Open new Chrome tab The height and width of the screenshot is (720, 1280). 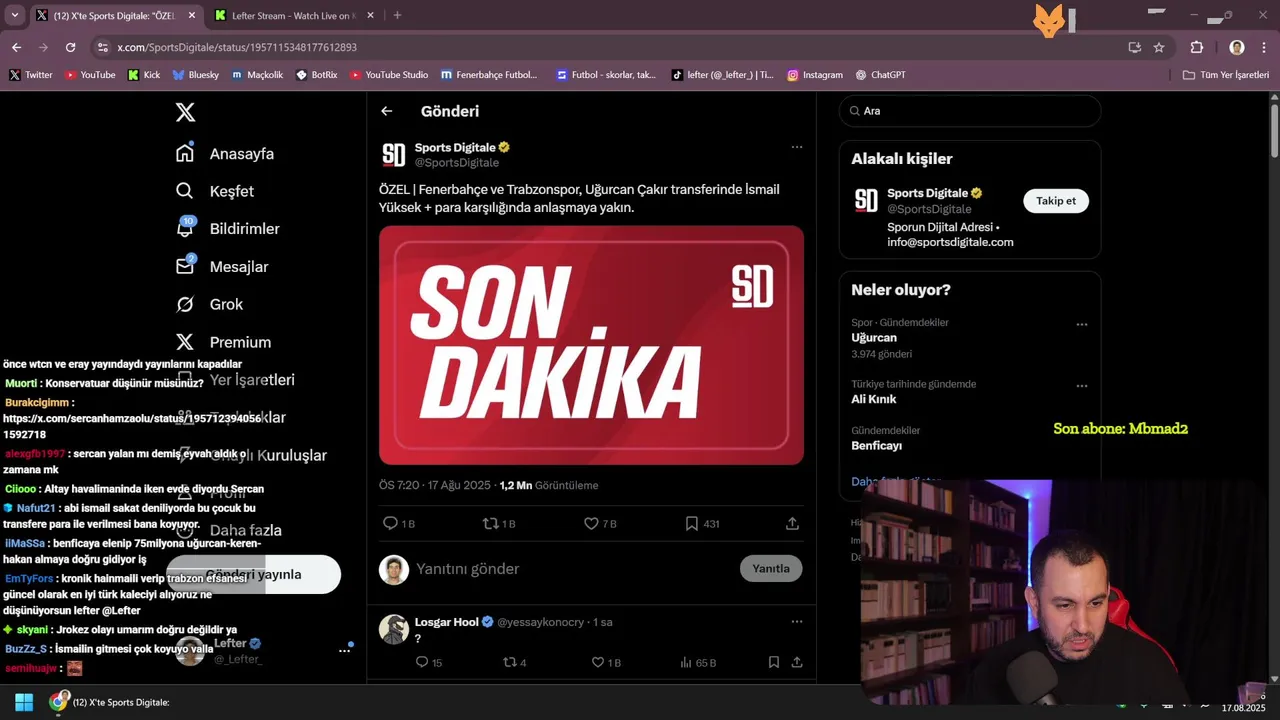coord(397,15)
